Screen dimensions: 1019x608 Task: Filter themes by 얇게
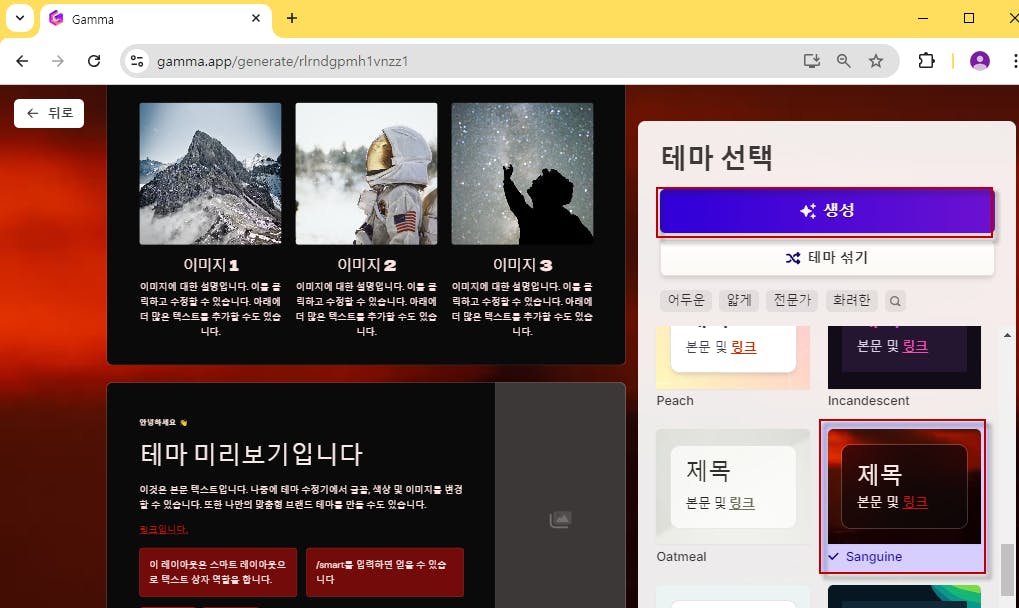point(739,300)
